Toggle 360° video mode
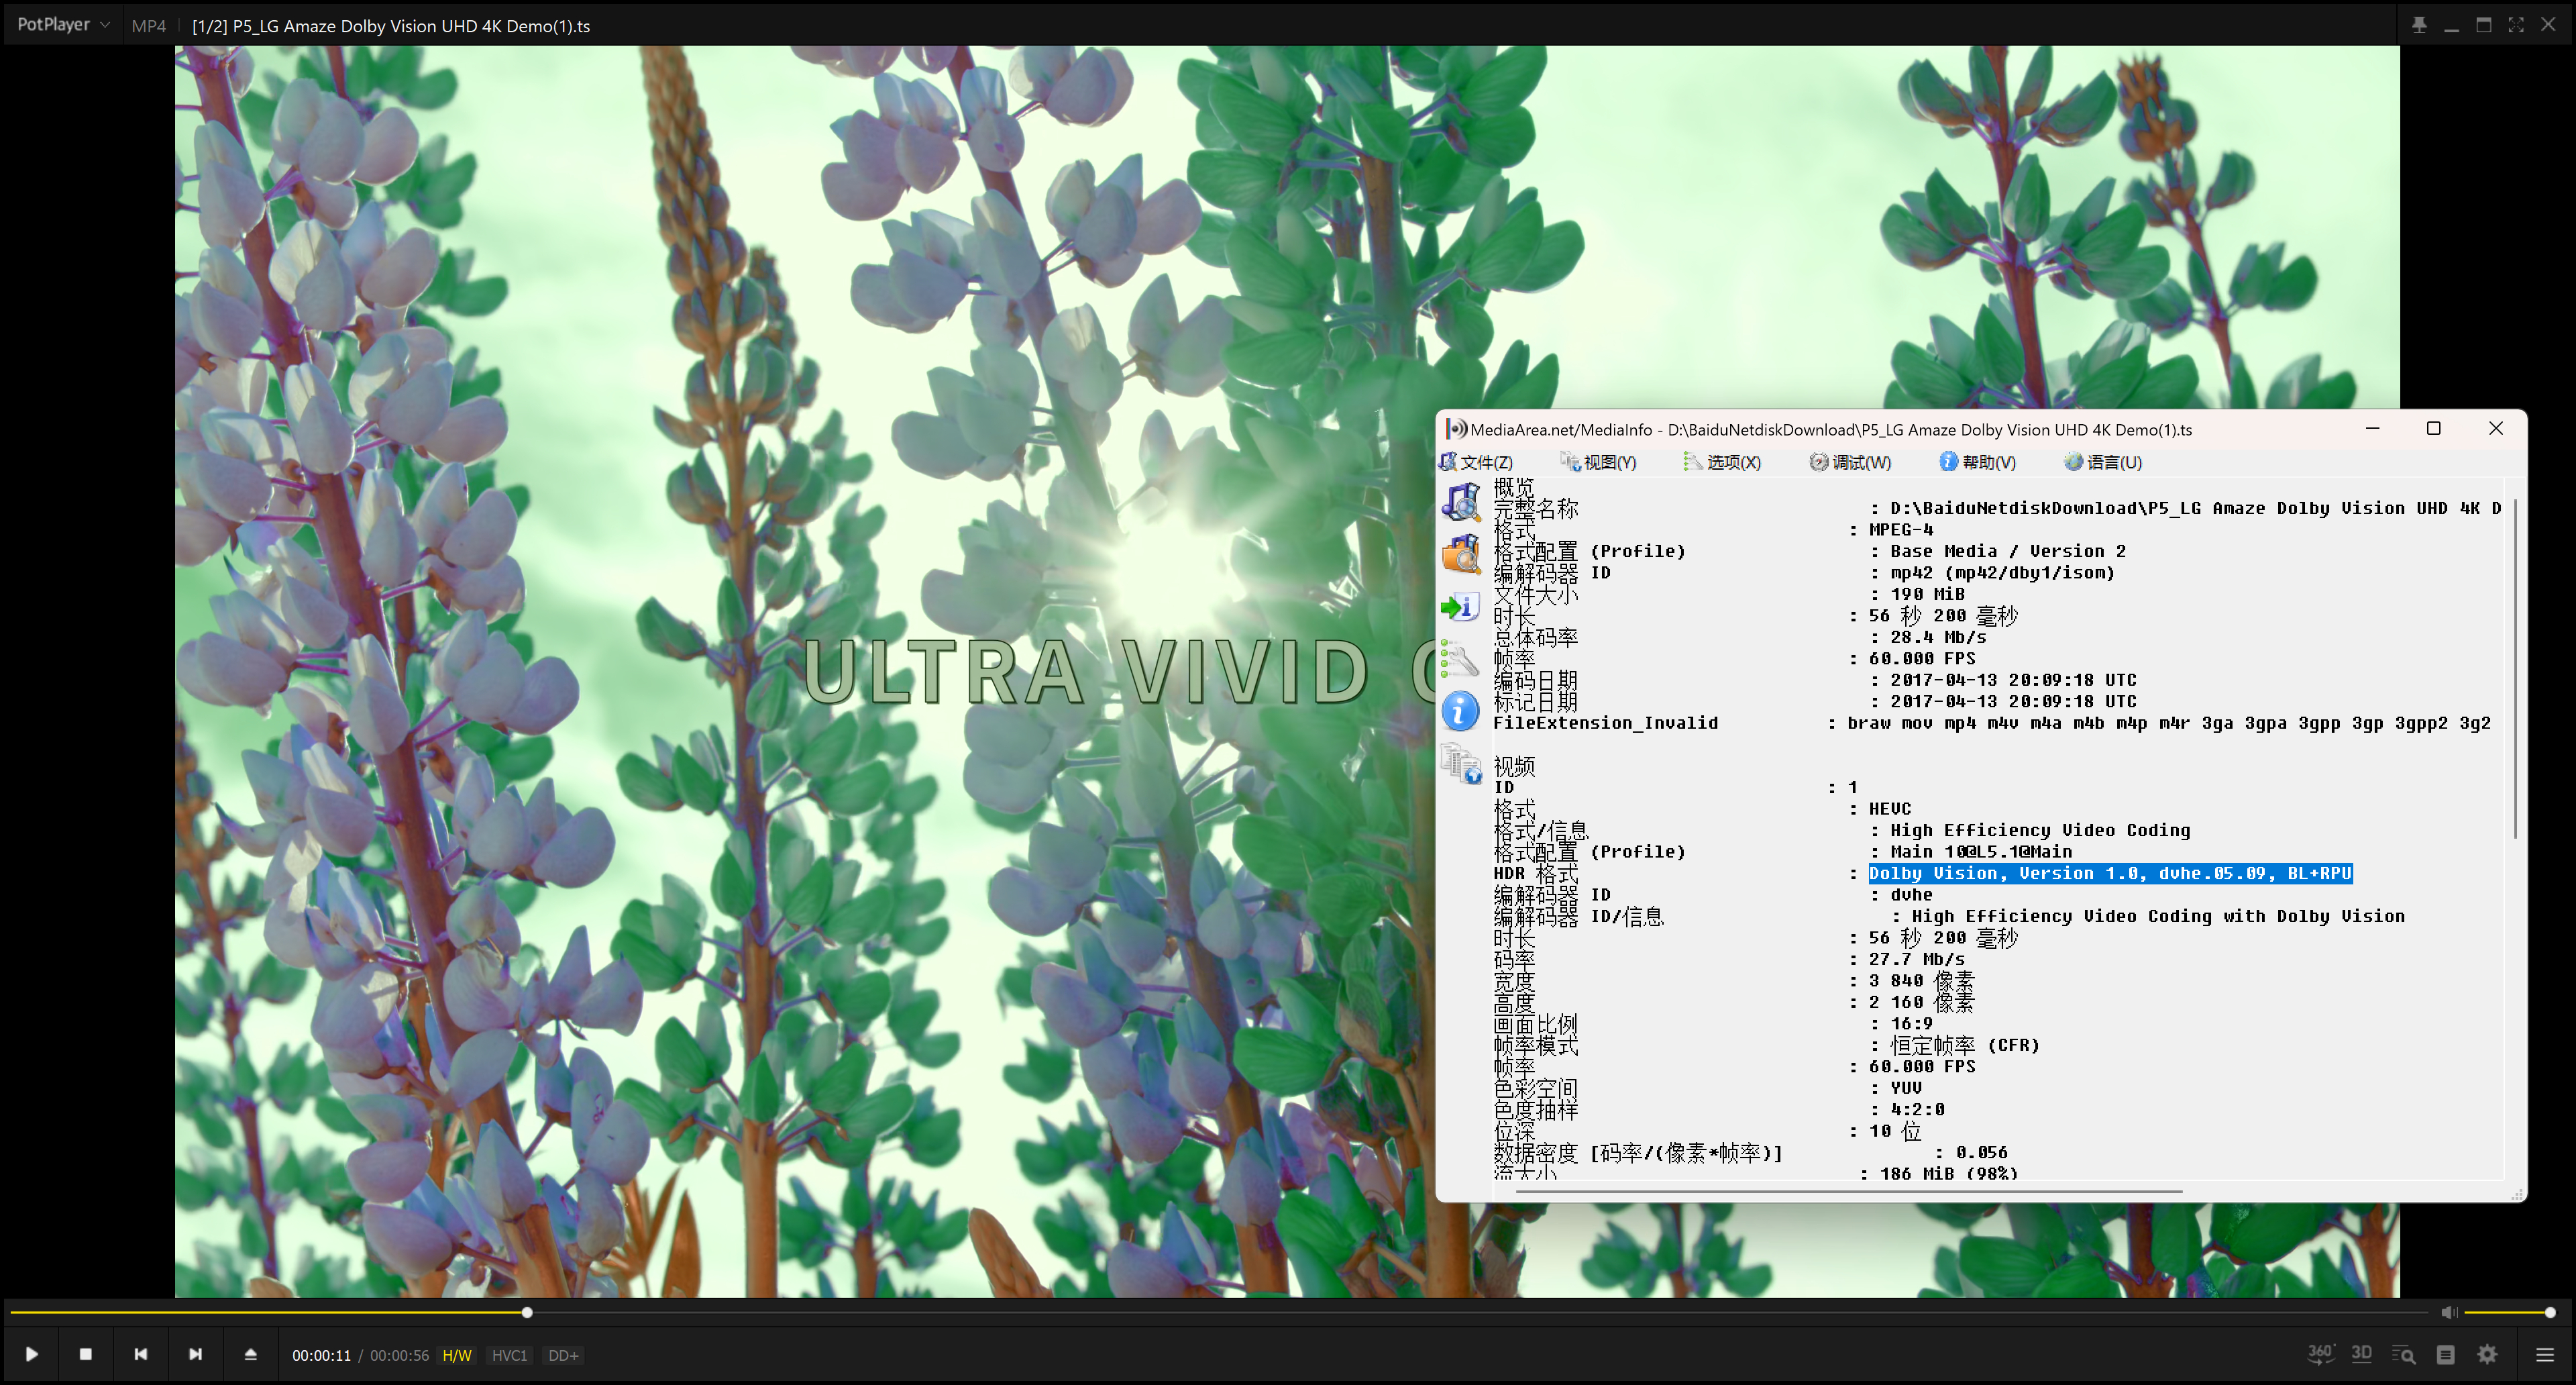 2320,1354
